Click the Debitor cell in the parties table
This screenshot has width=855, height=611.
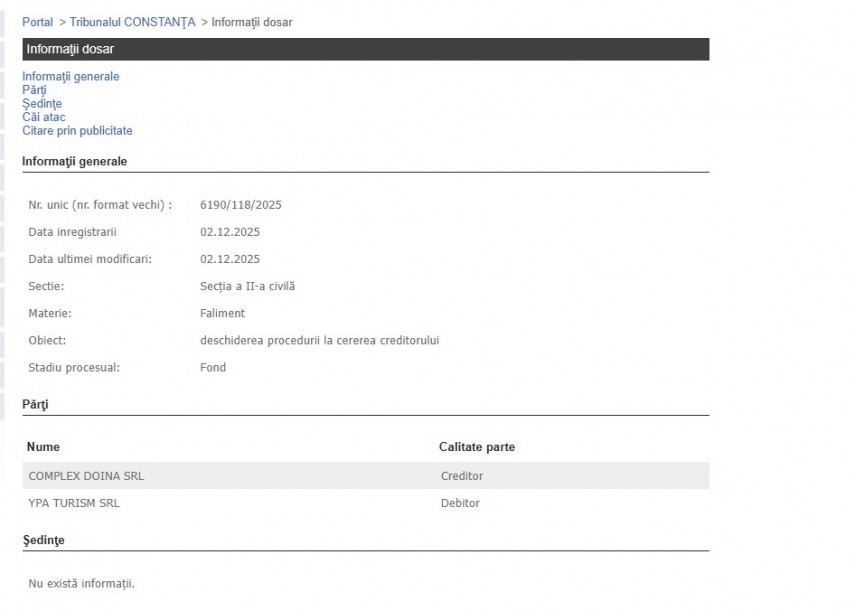pyautogui.click(x=460, y=503)
